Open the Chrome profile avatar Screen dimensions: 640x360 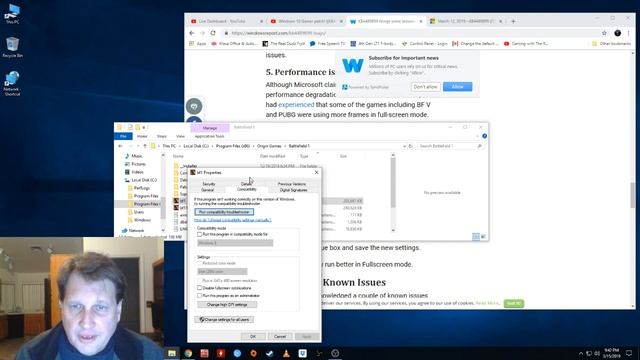click(x=618, y=33)
